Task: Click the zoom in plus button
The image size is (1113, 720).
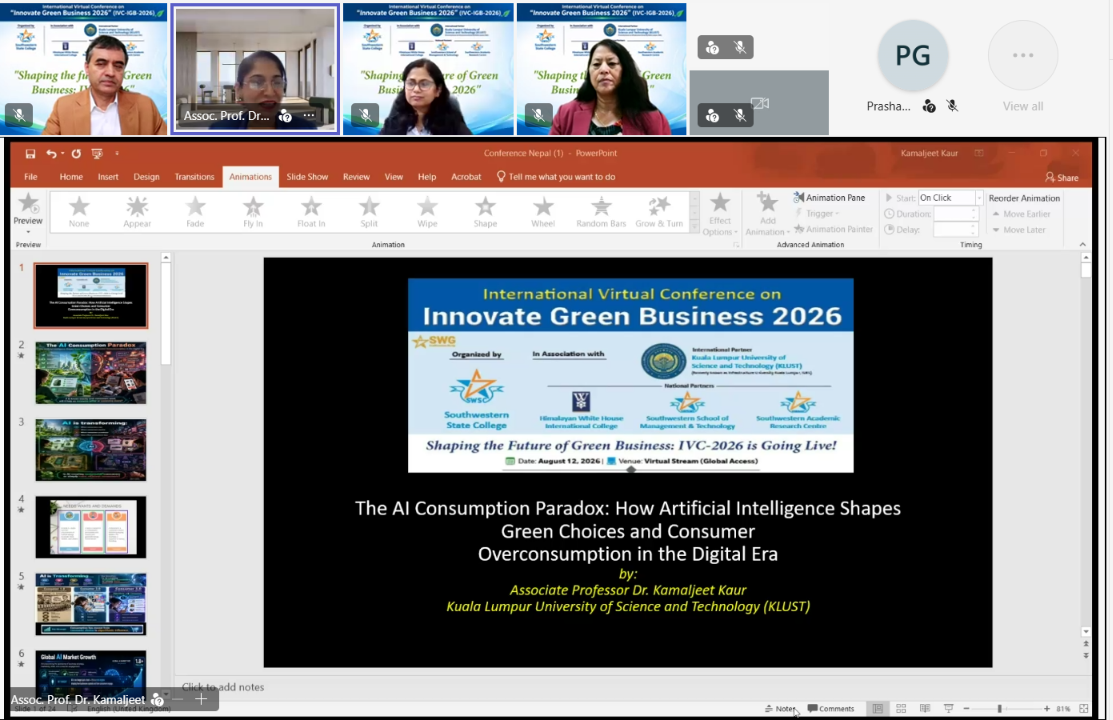Action: pos(1046,709)
